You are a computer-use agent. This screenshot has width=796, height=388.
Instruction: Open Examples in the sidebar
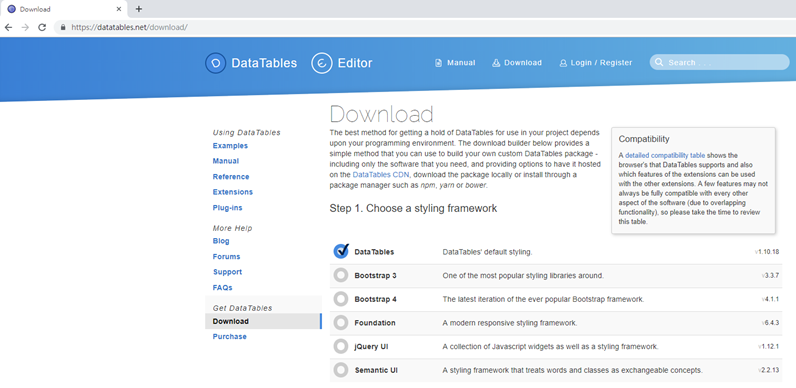coord(230,146)
